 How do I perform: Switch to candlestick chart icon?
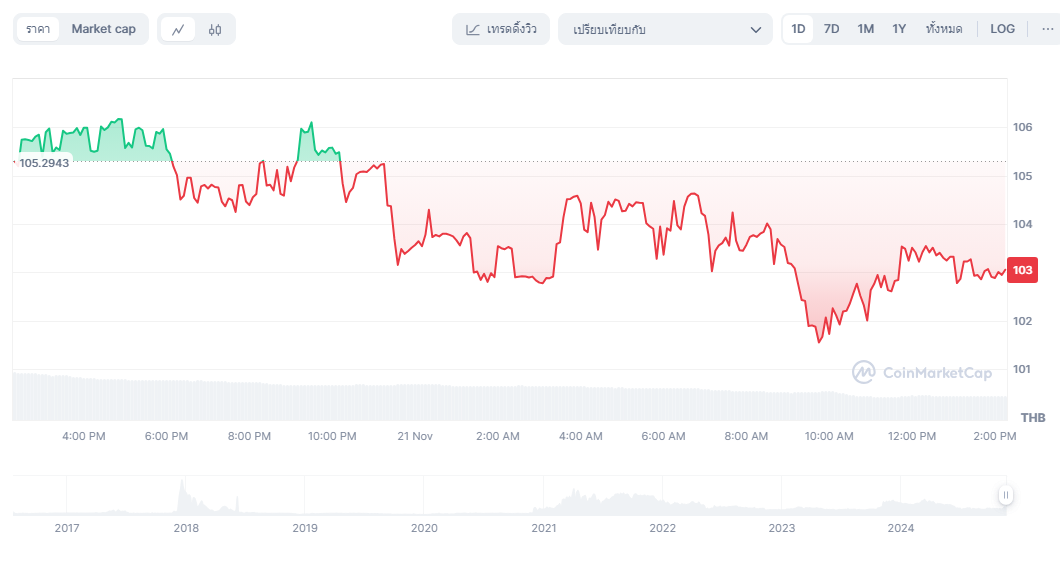click(215, 30)
